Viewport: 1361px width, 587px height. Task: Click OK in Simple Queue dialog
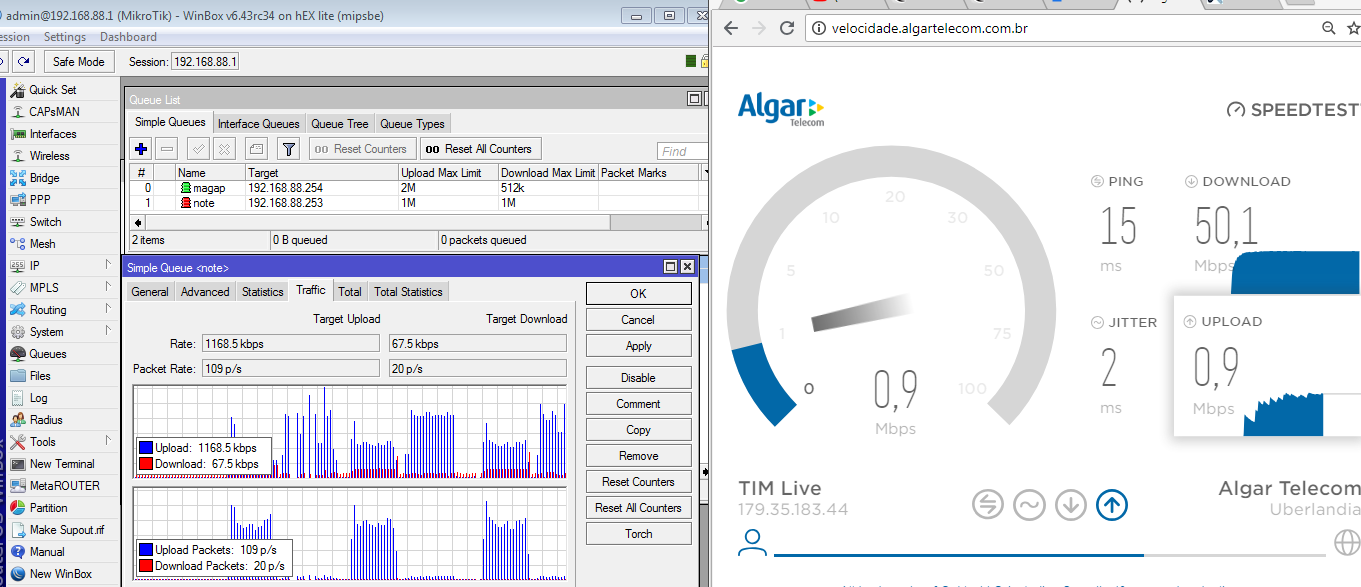(638, 294)
